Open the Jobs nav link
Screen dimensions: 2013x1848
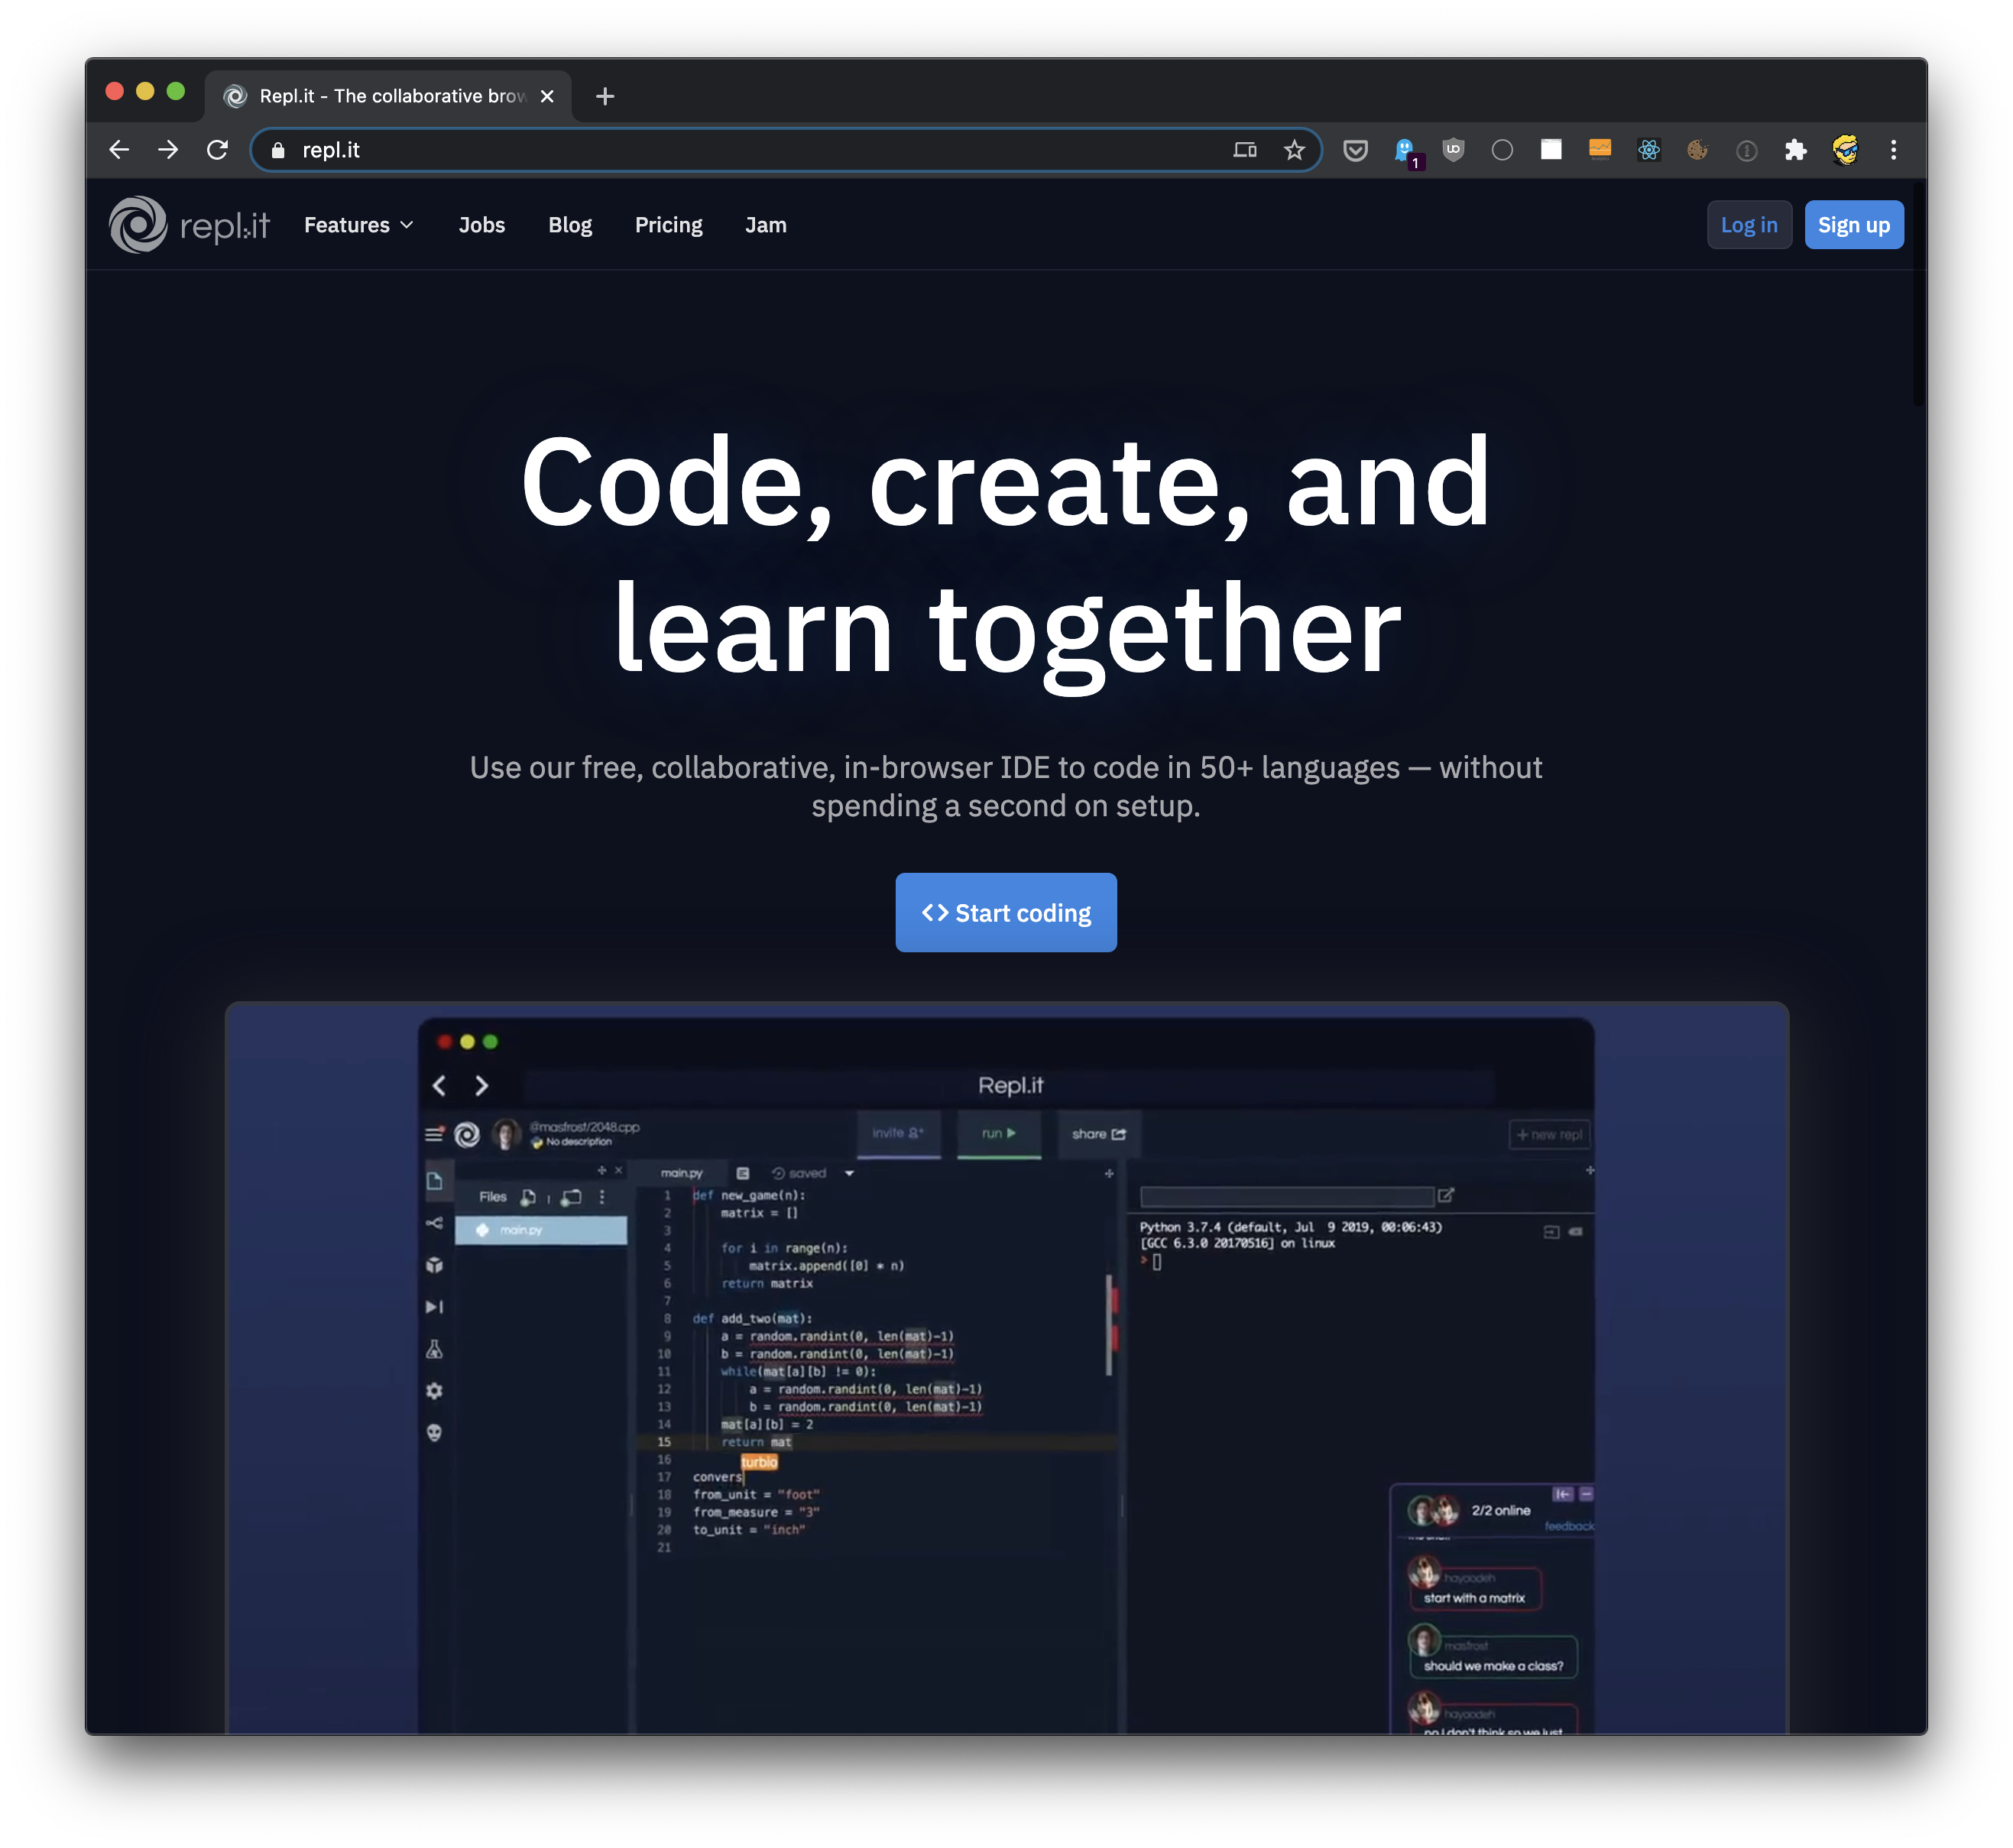[482, 225]
